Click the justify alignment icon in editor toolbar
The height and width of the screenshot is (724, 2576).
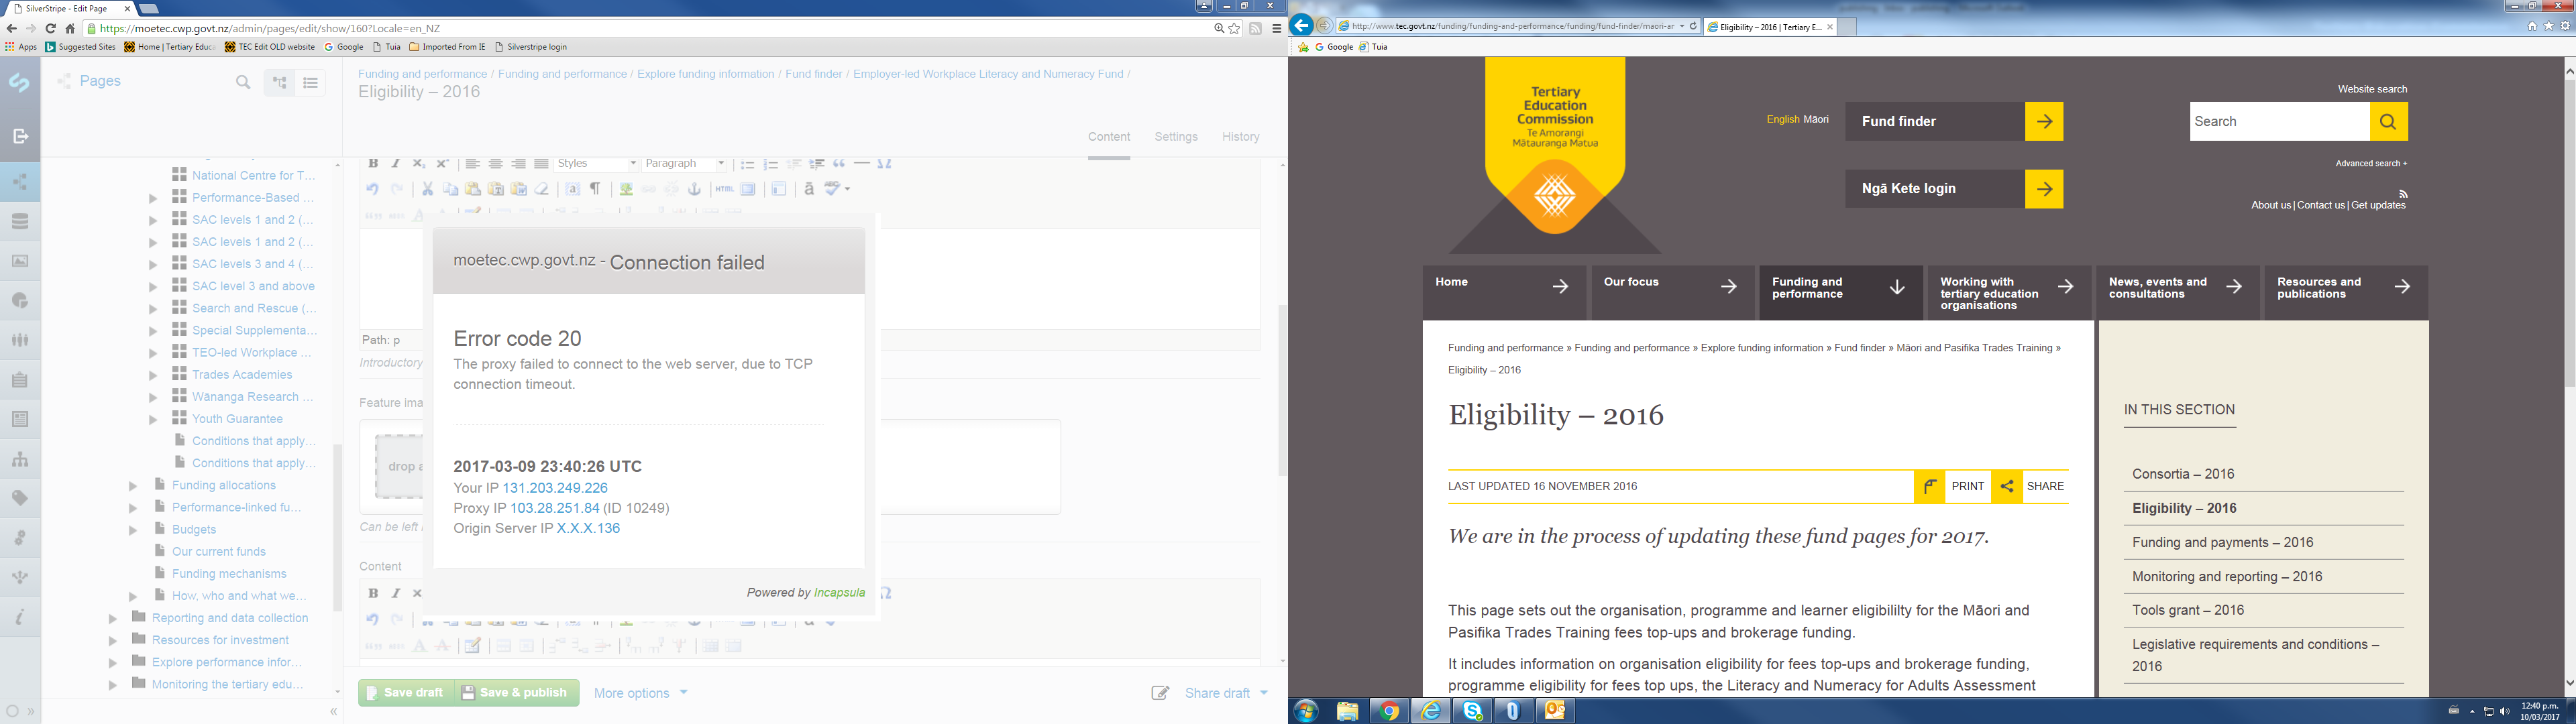tap(541, 164)
